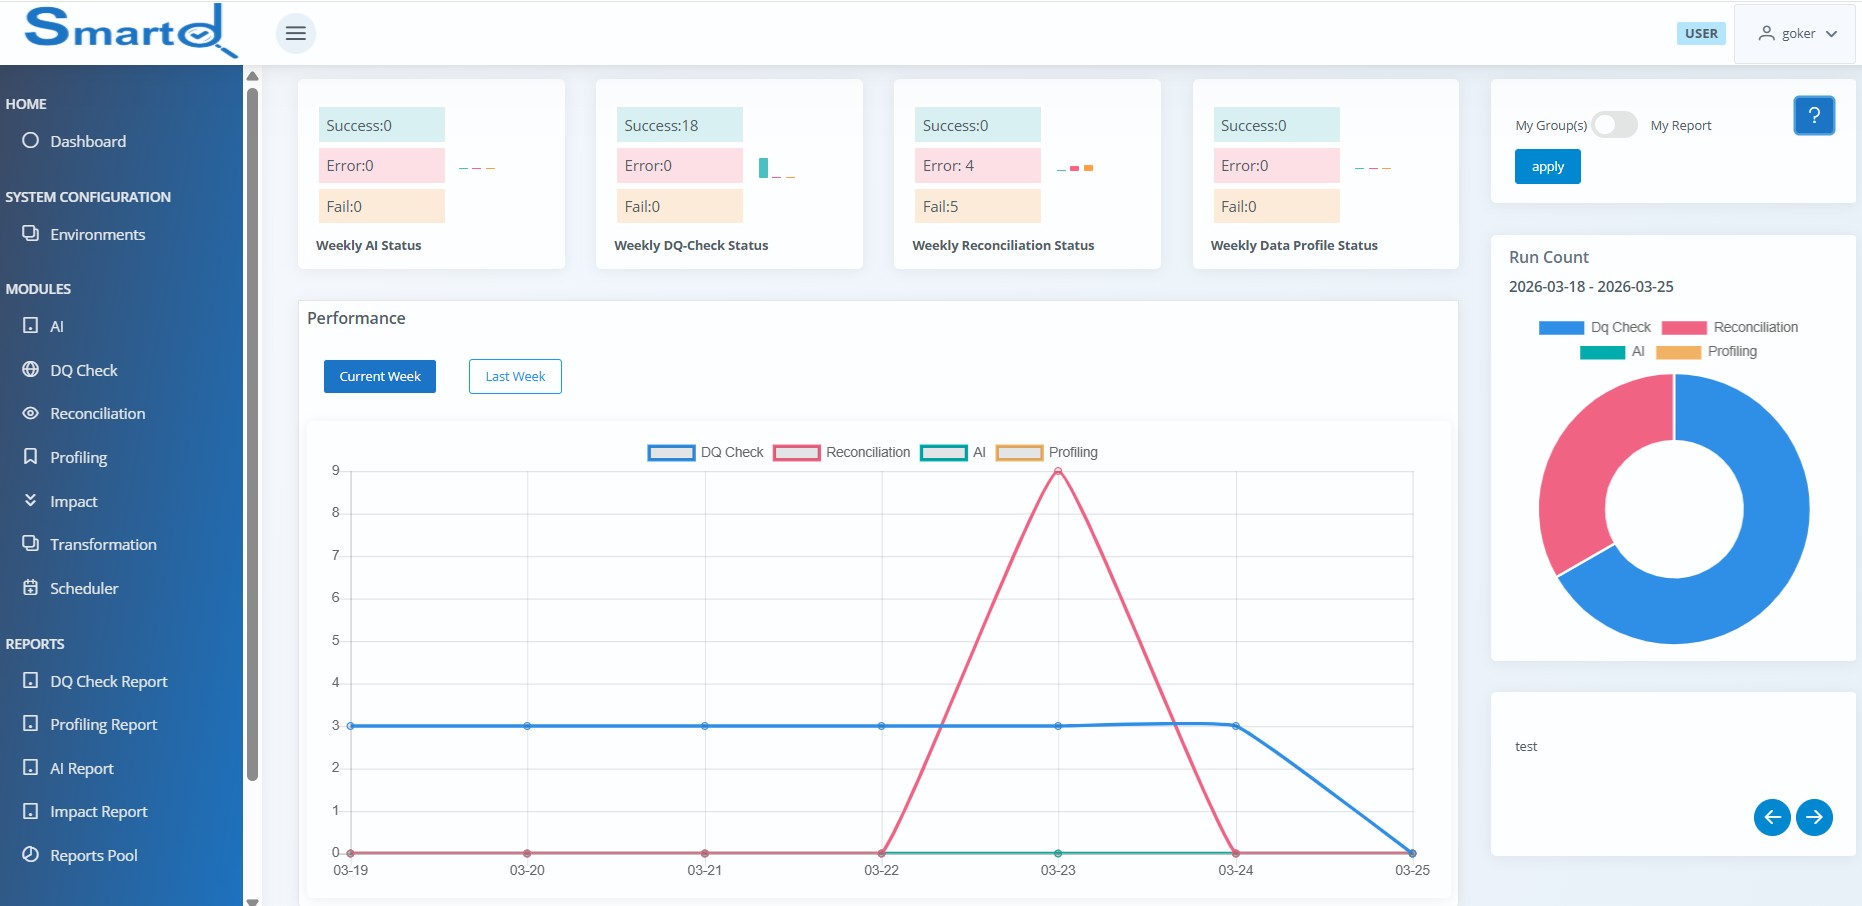This screenshot has width=1862, height=906.
Task: Expand the goker user account menu
Action: 1797,33
